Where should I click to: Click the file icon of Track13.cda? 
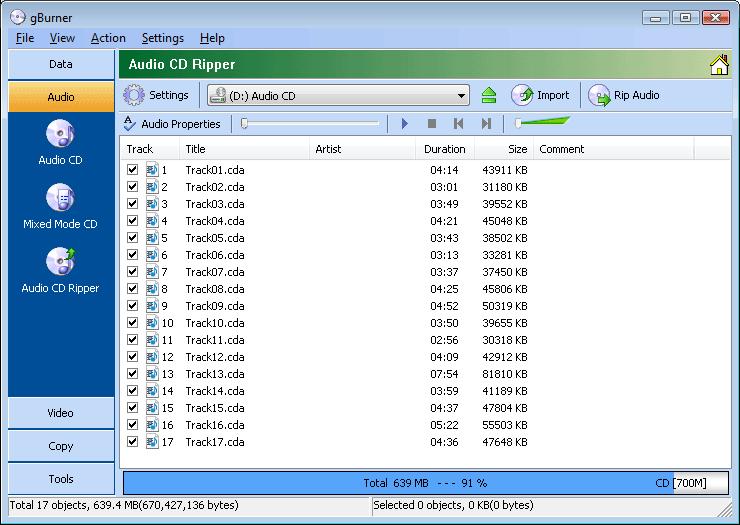(152, 373)
